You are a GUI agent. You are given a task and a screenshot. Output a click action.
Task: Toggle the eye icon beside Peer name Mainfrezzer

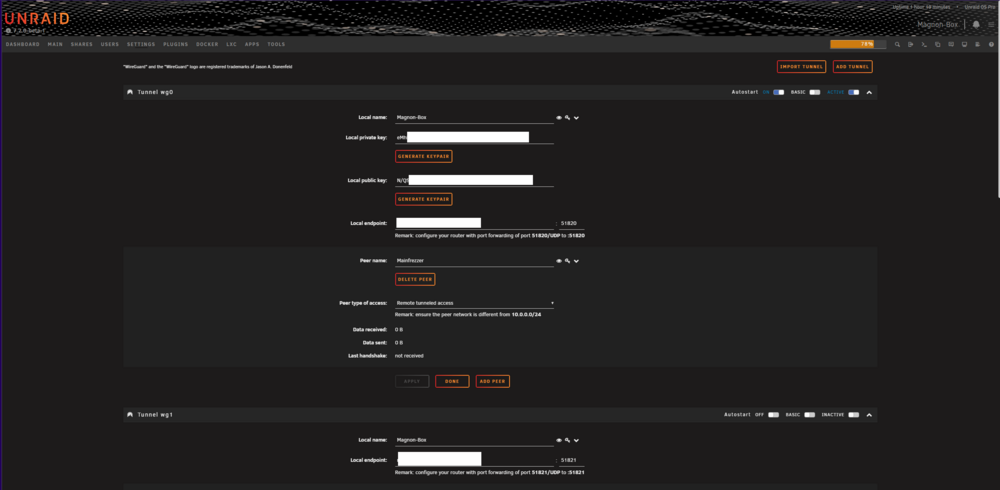[559, 261]
